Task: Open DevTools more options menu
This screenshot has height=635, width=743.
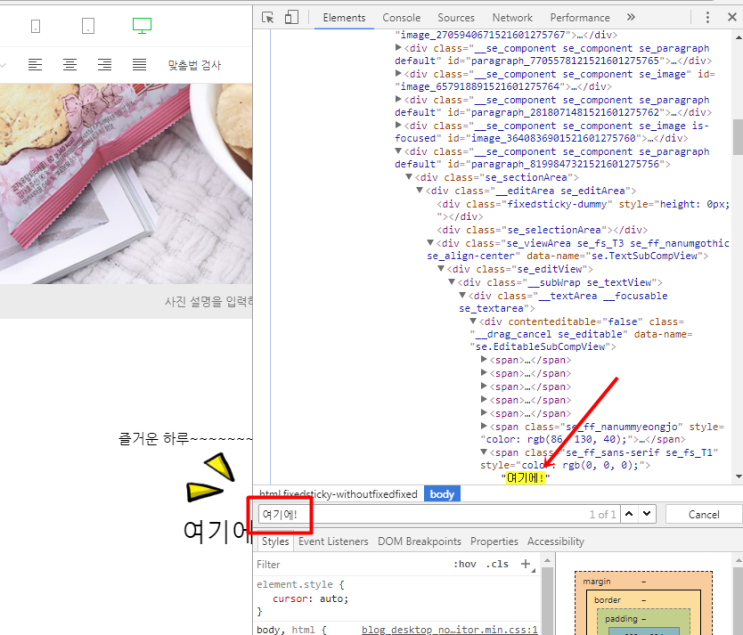Action: (x=707, y=18)
